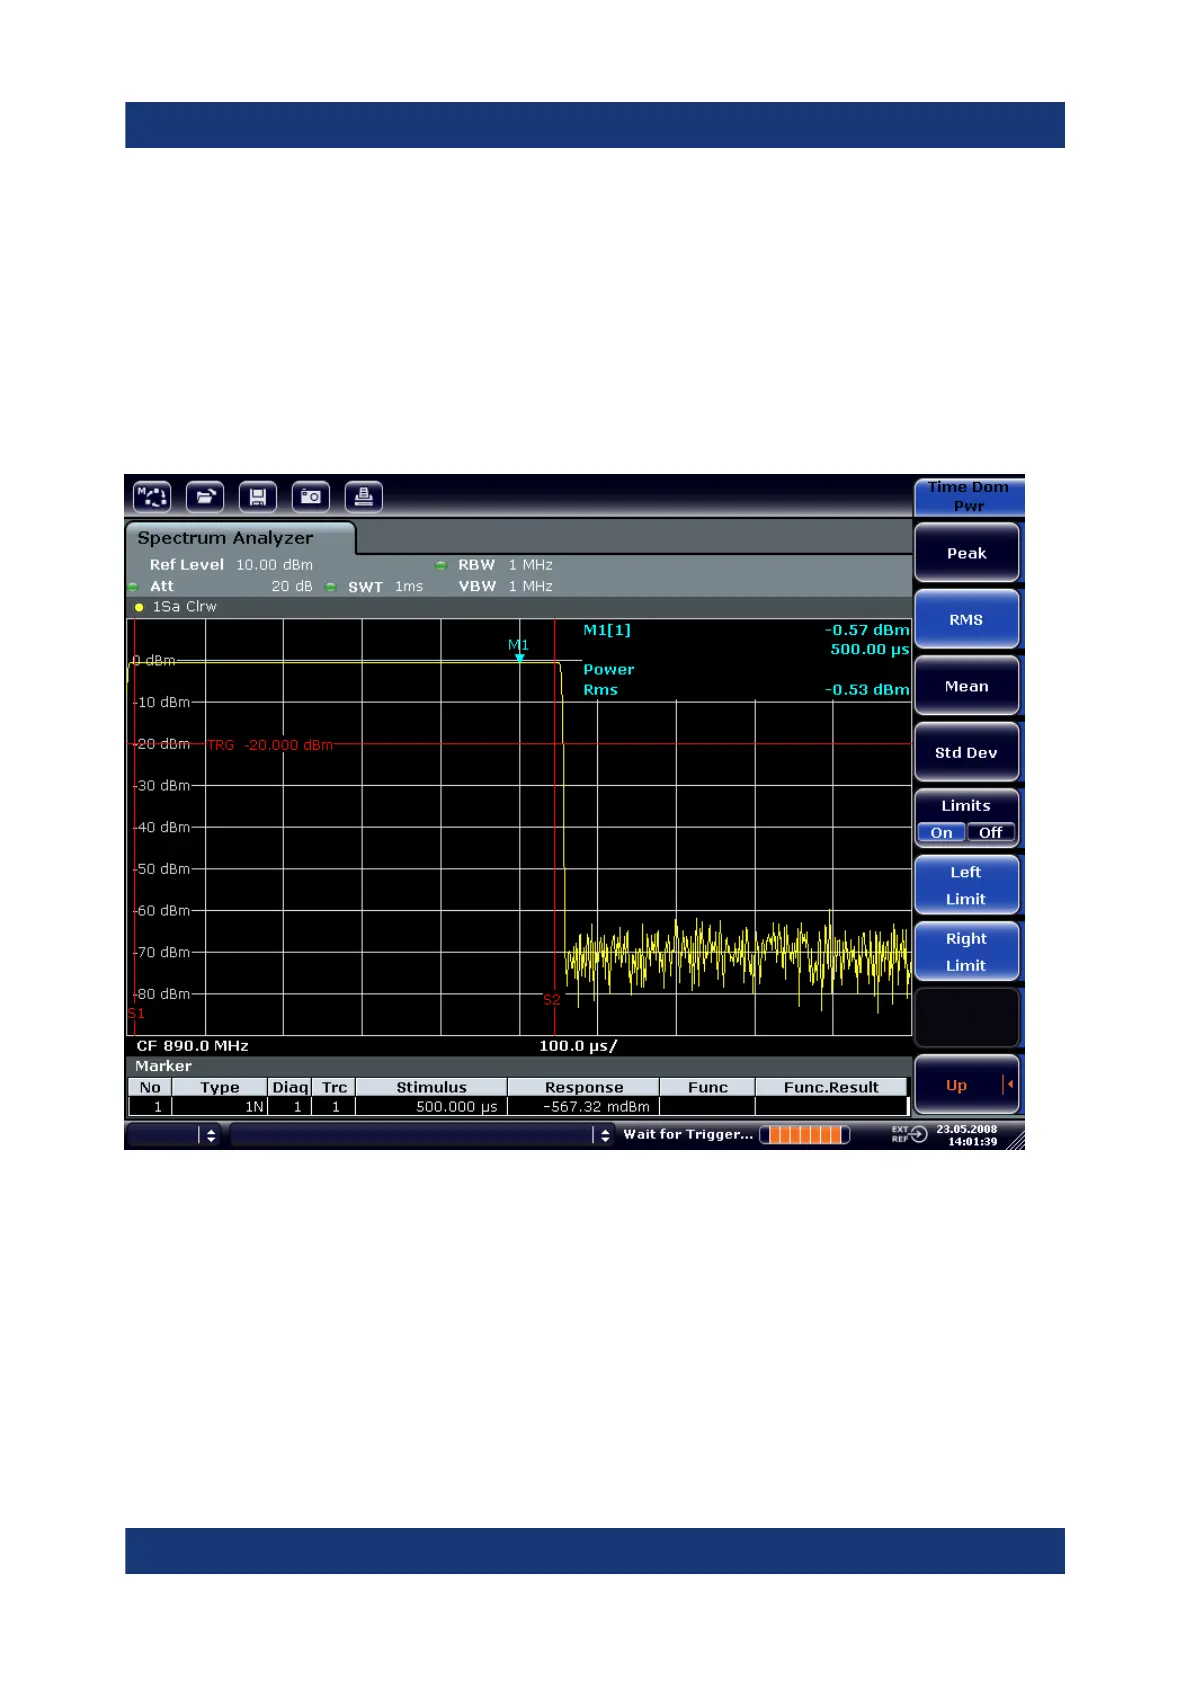Open file using the folder icon
Viewport: 1191px width, 1684px height.
(x=205, y=496)
